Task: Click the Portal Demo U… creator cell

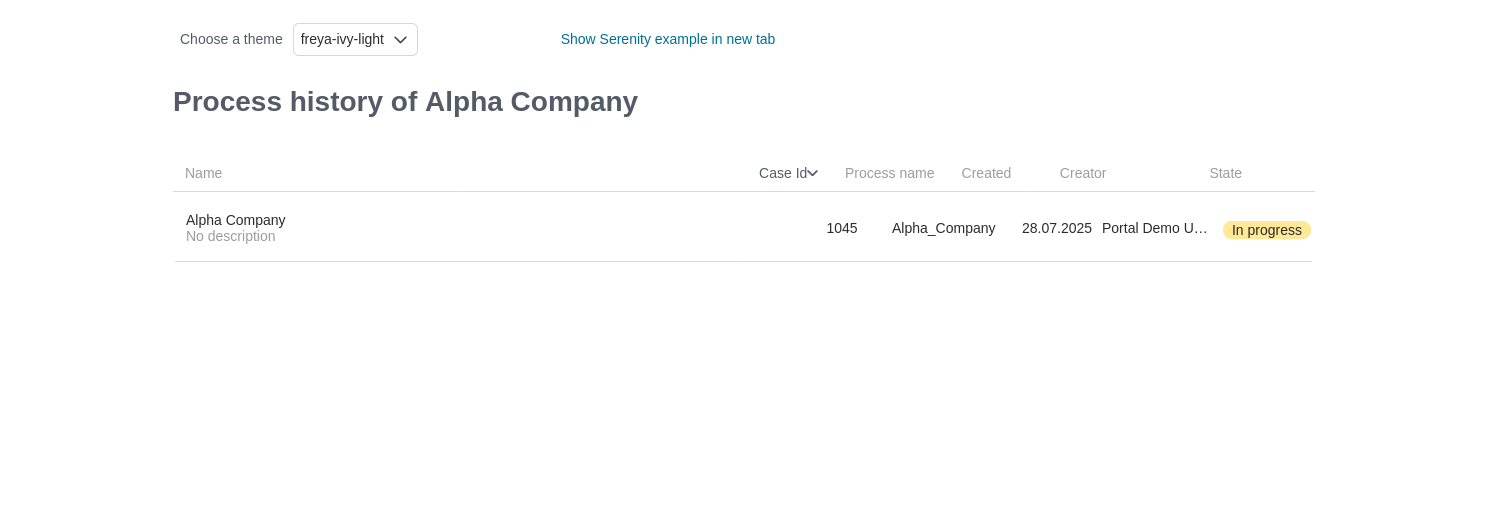Action: point(1154,228)
